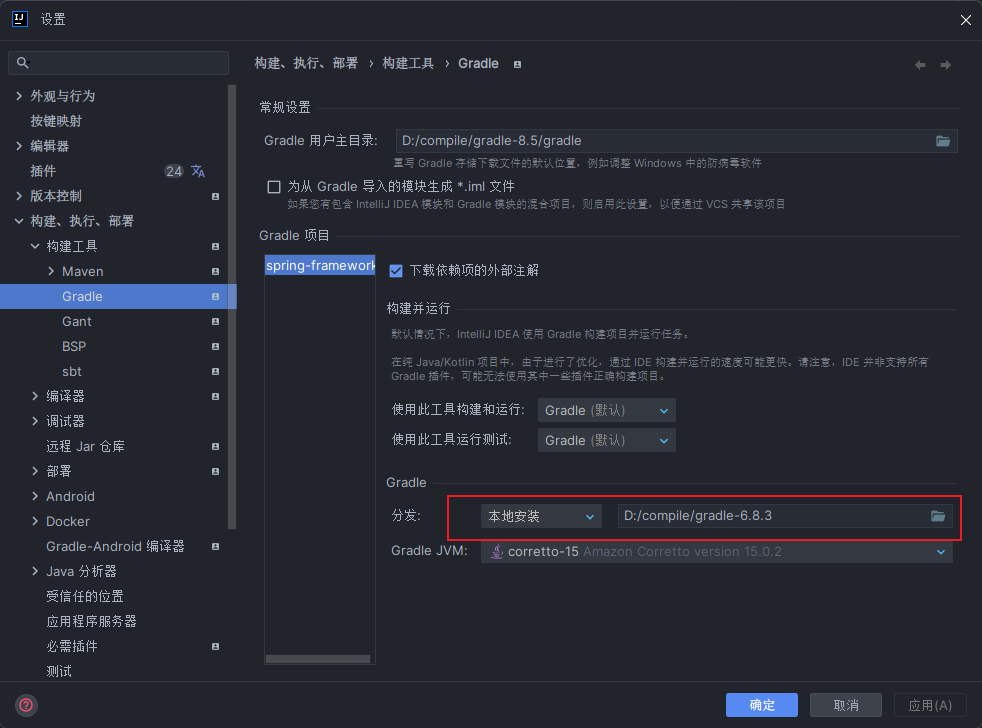Click the 确定 button
The image size is (982, 728).
coord(762,705)
